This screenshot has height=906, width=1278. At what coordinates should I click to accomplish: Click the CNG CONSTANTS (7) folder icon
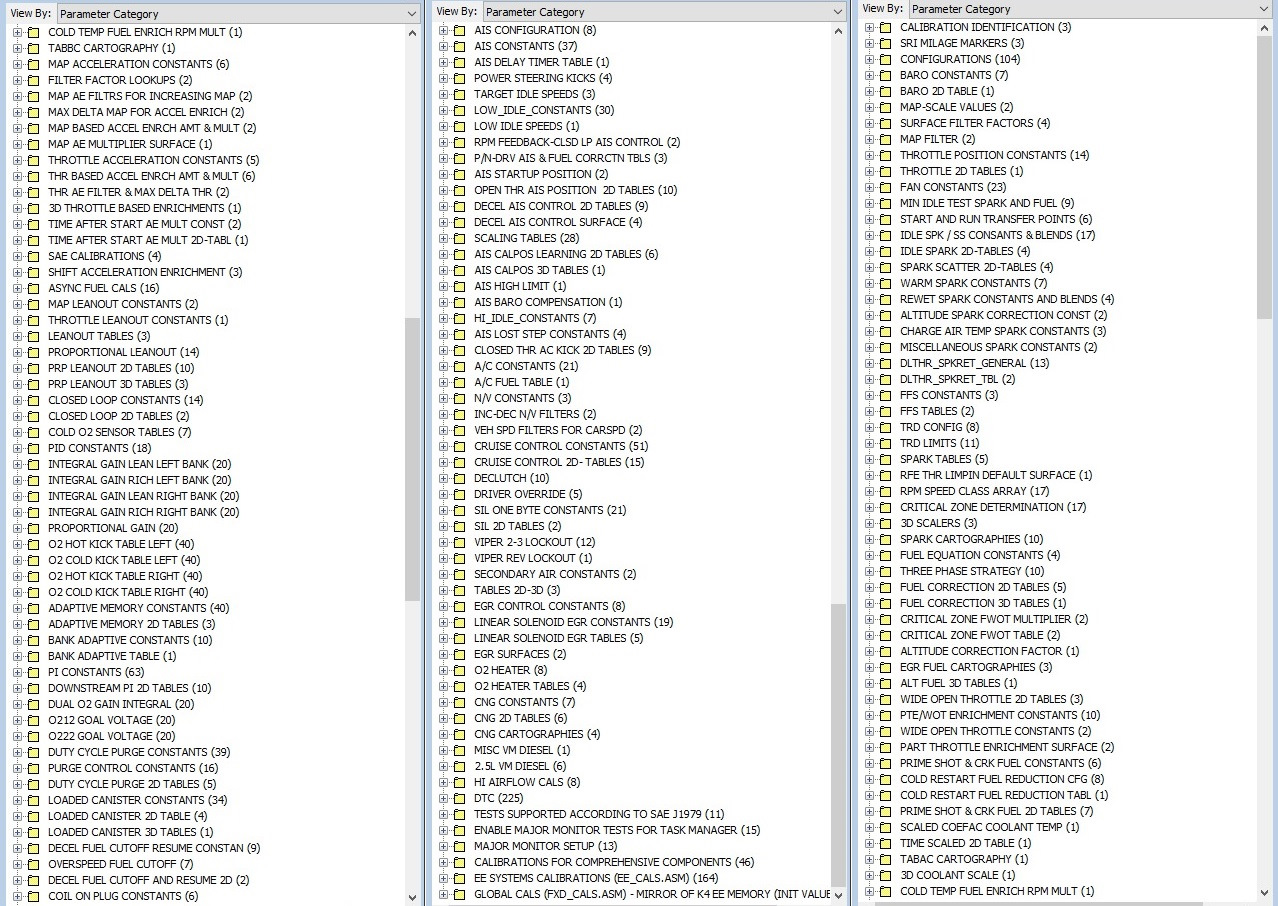pos(459,702)
